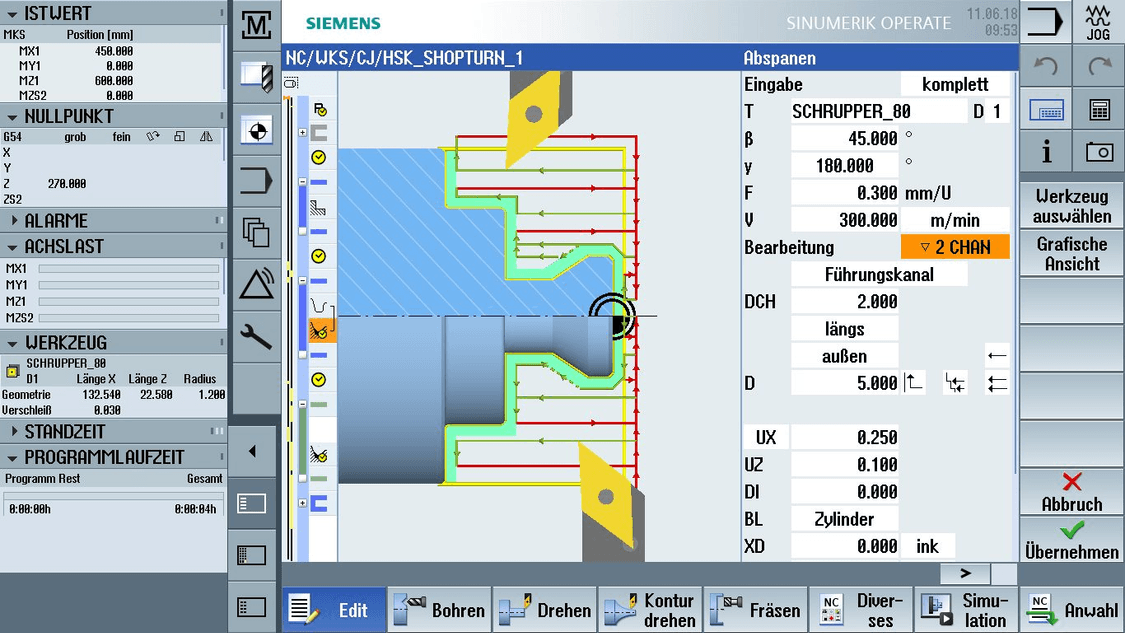This screenshot has height=633, width=1125.
Task: Click Werkzeug auswählen to choose a tool
Action: tap(1071, 204)
